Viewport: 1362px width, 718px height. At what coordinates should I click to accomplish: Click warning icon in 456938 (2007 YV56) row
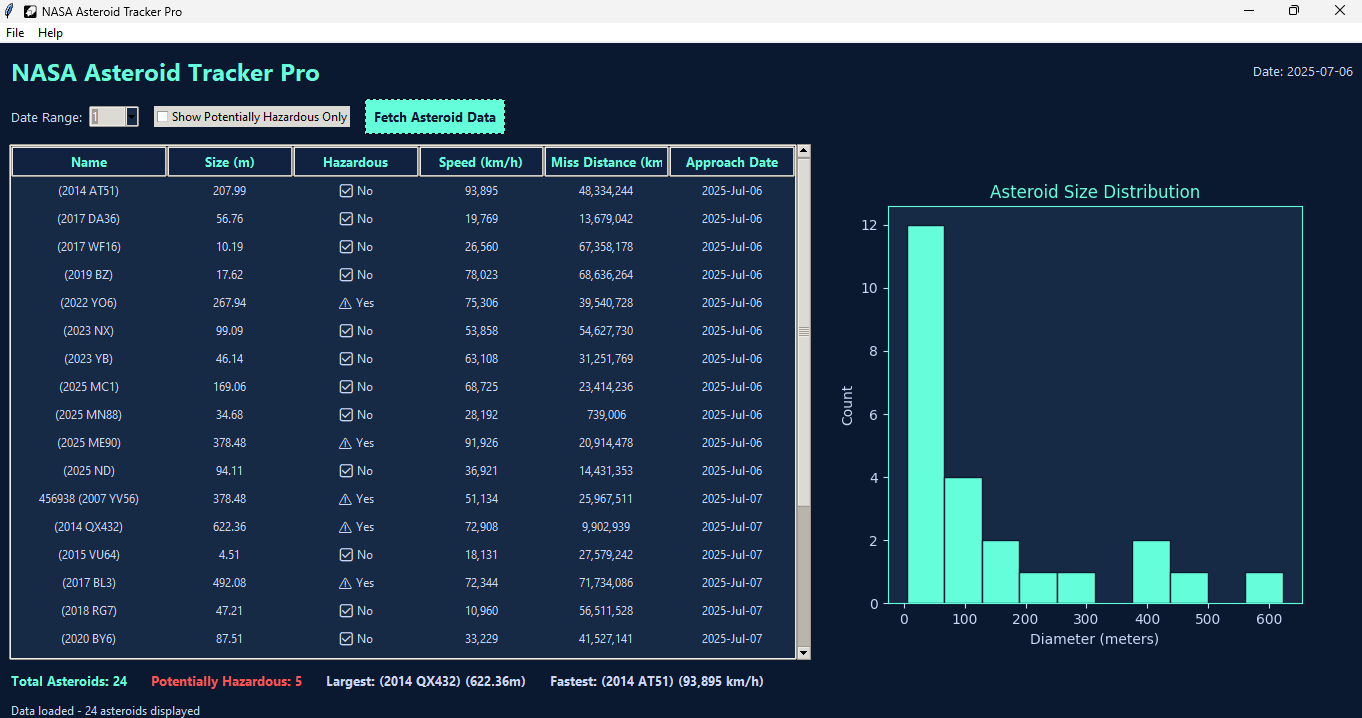click(x=345, y=499)
